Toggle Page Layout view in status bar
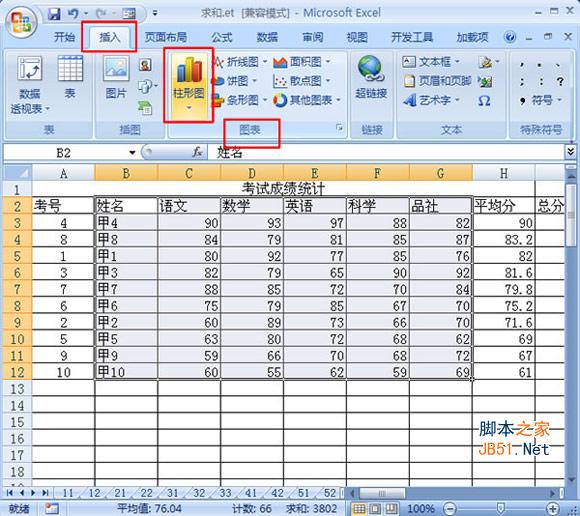Image resolution: width=580 pixels, height=516 pixels. (375, 509)
